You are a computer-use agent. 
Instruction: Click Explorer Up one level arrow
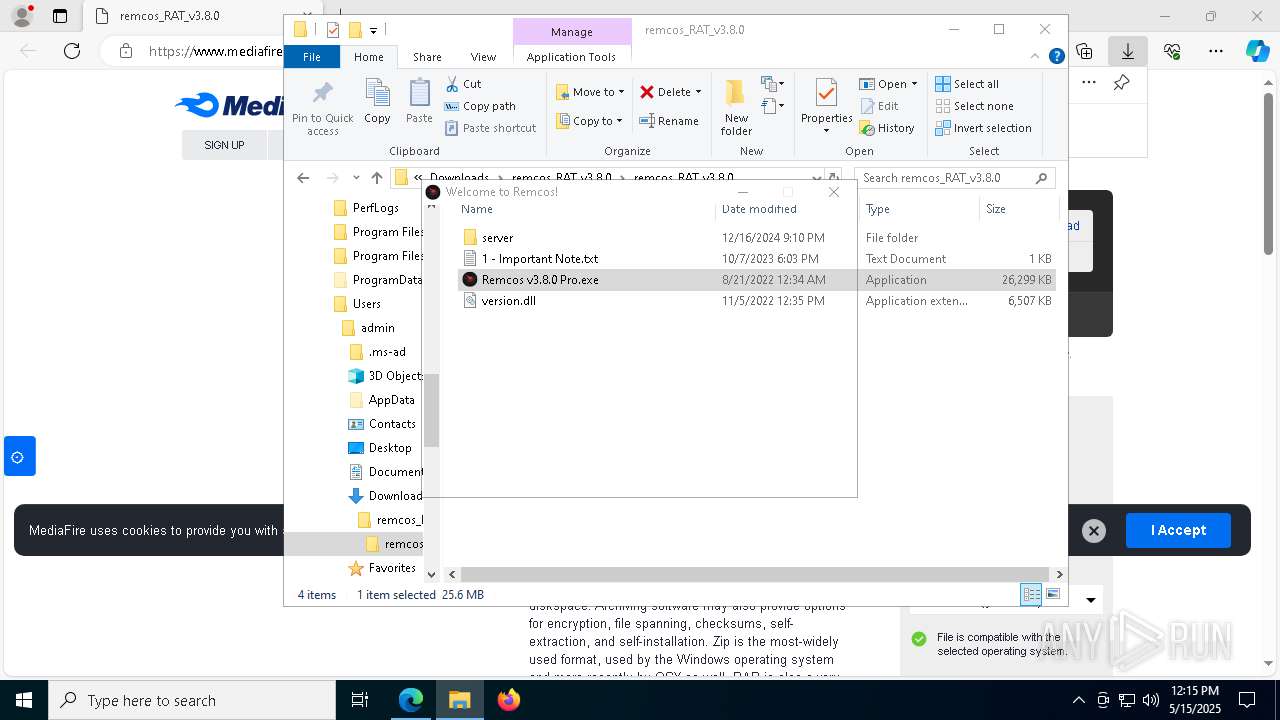pos(376,178)
